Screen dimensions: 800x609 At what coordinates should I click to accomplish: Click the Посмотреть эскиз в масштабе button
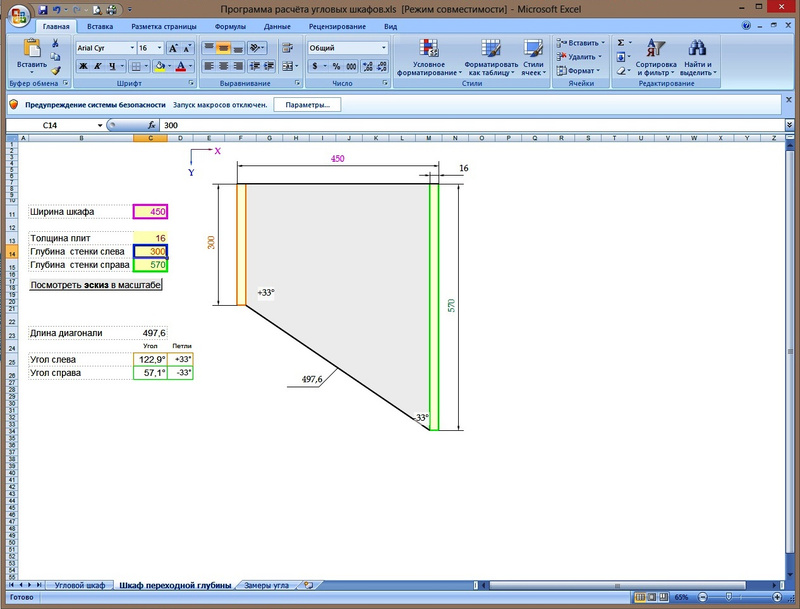[95, 285]
